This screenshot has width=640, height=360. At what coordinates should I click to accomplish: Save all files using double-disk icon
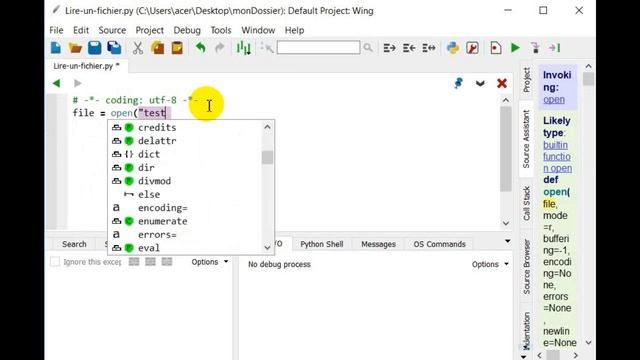[114, 48]
